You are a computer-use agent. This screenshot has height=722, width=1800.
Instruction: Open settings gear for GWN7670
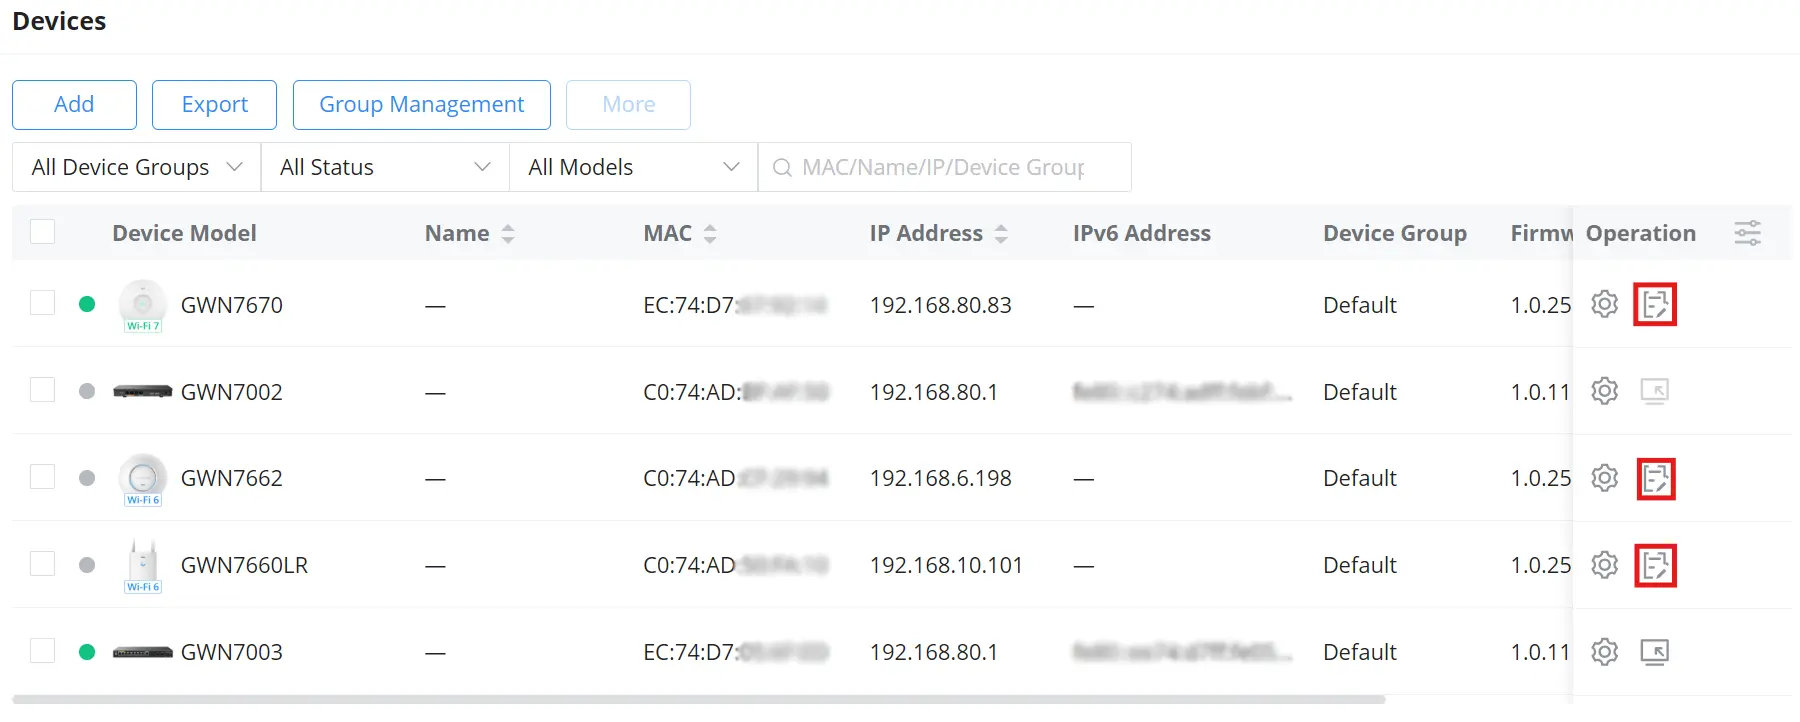click(1604, 304)
